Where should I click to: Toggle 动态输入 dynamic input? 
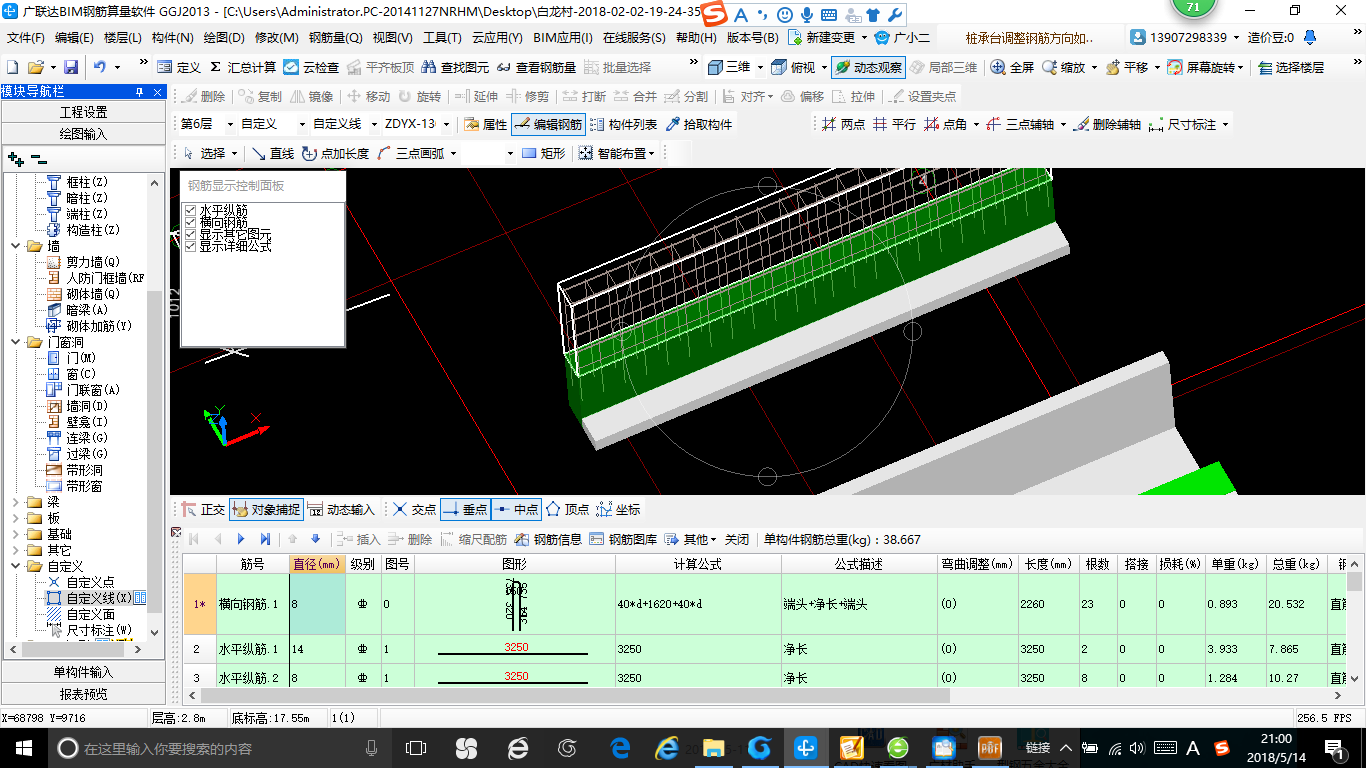tap(340, 509)
